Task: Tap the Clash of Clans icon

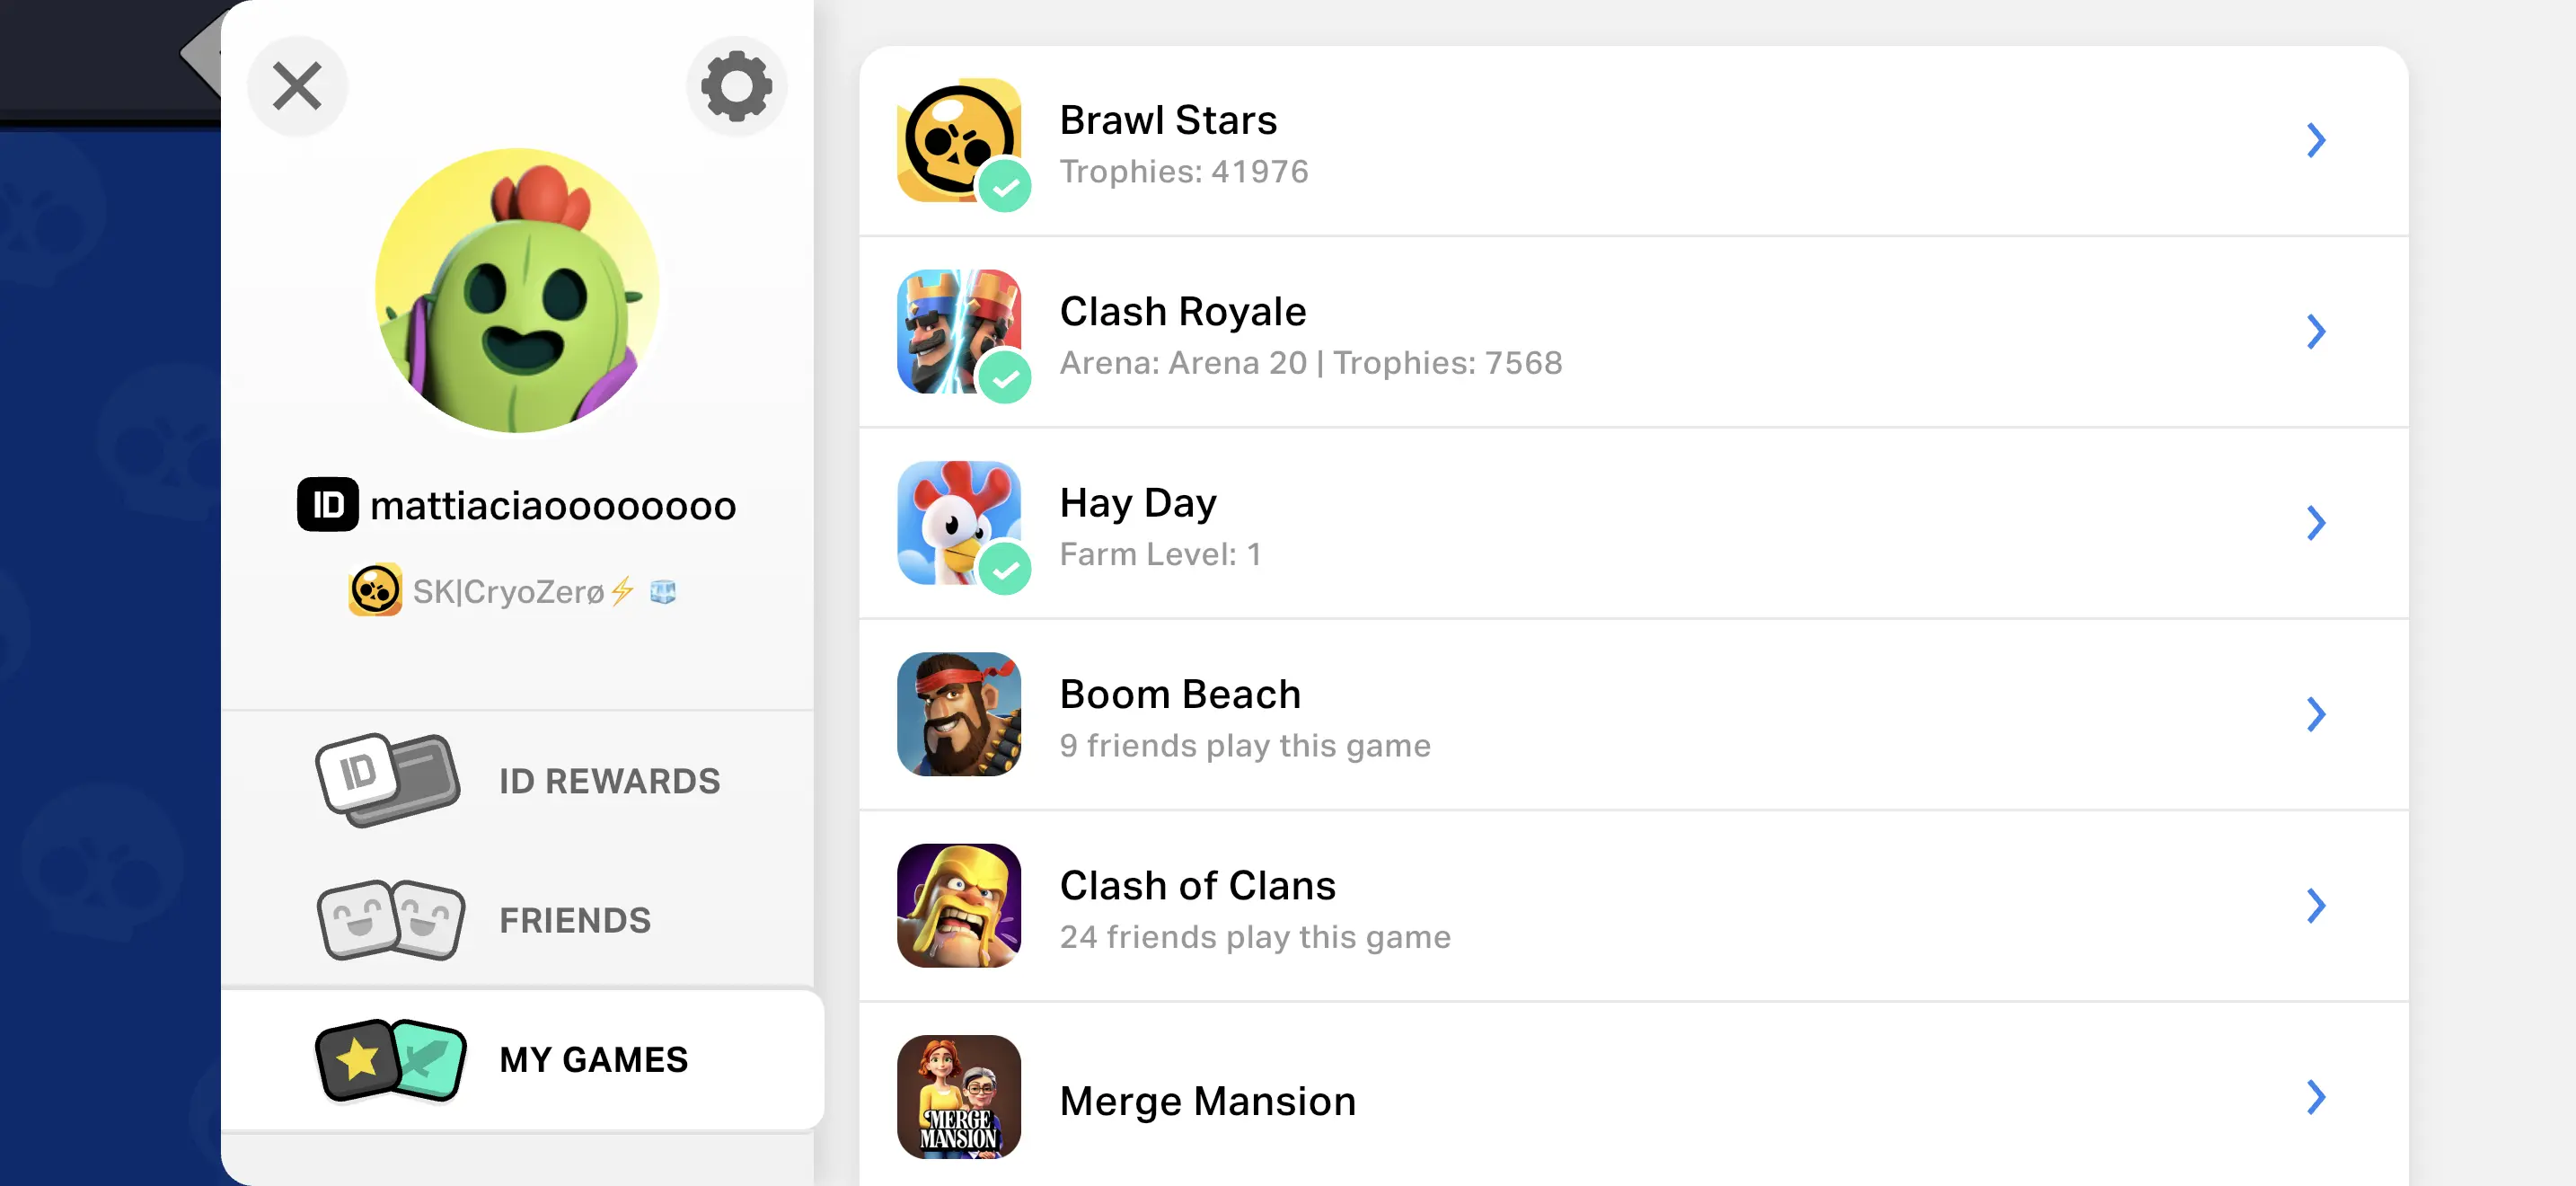Action: [x=958, y=905]
